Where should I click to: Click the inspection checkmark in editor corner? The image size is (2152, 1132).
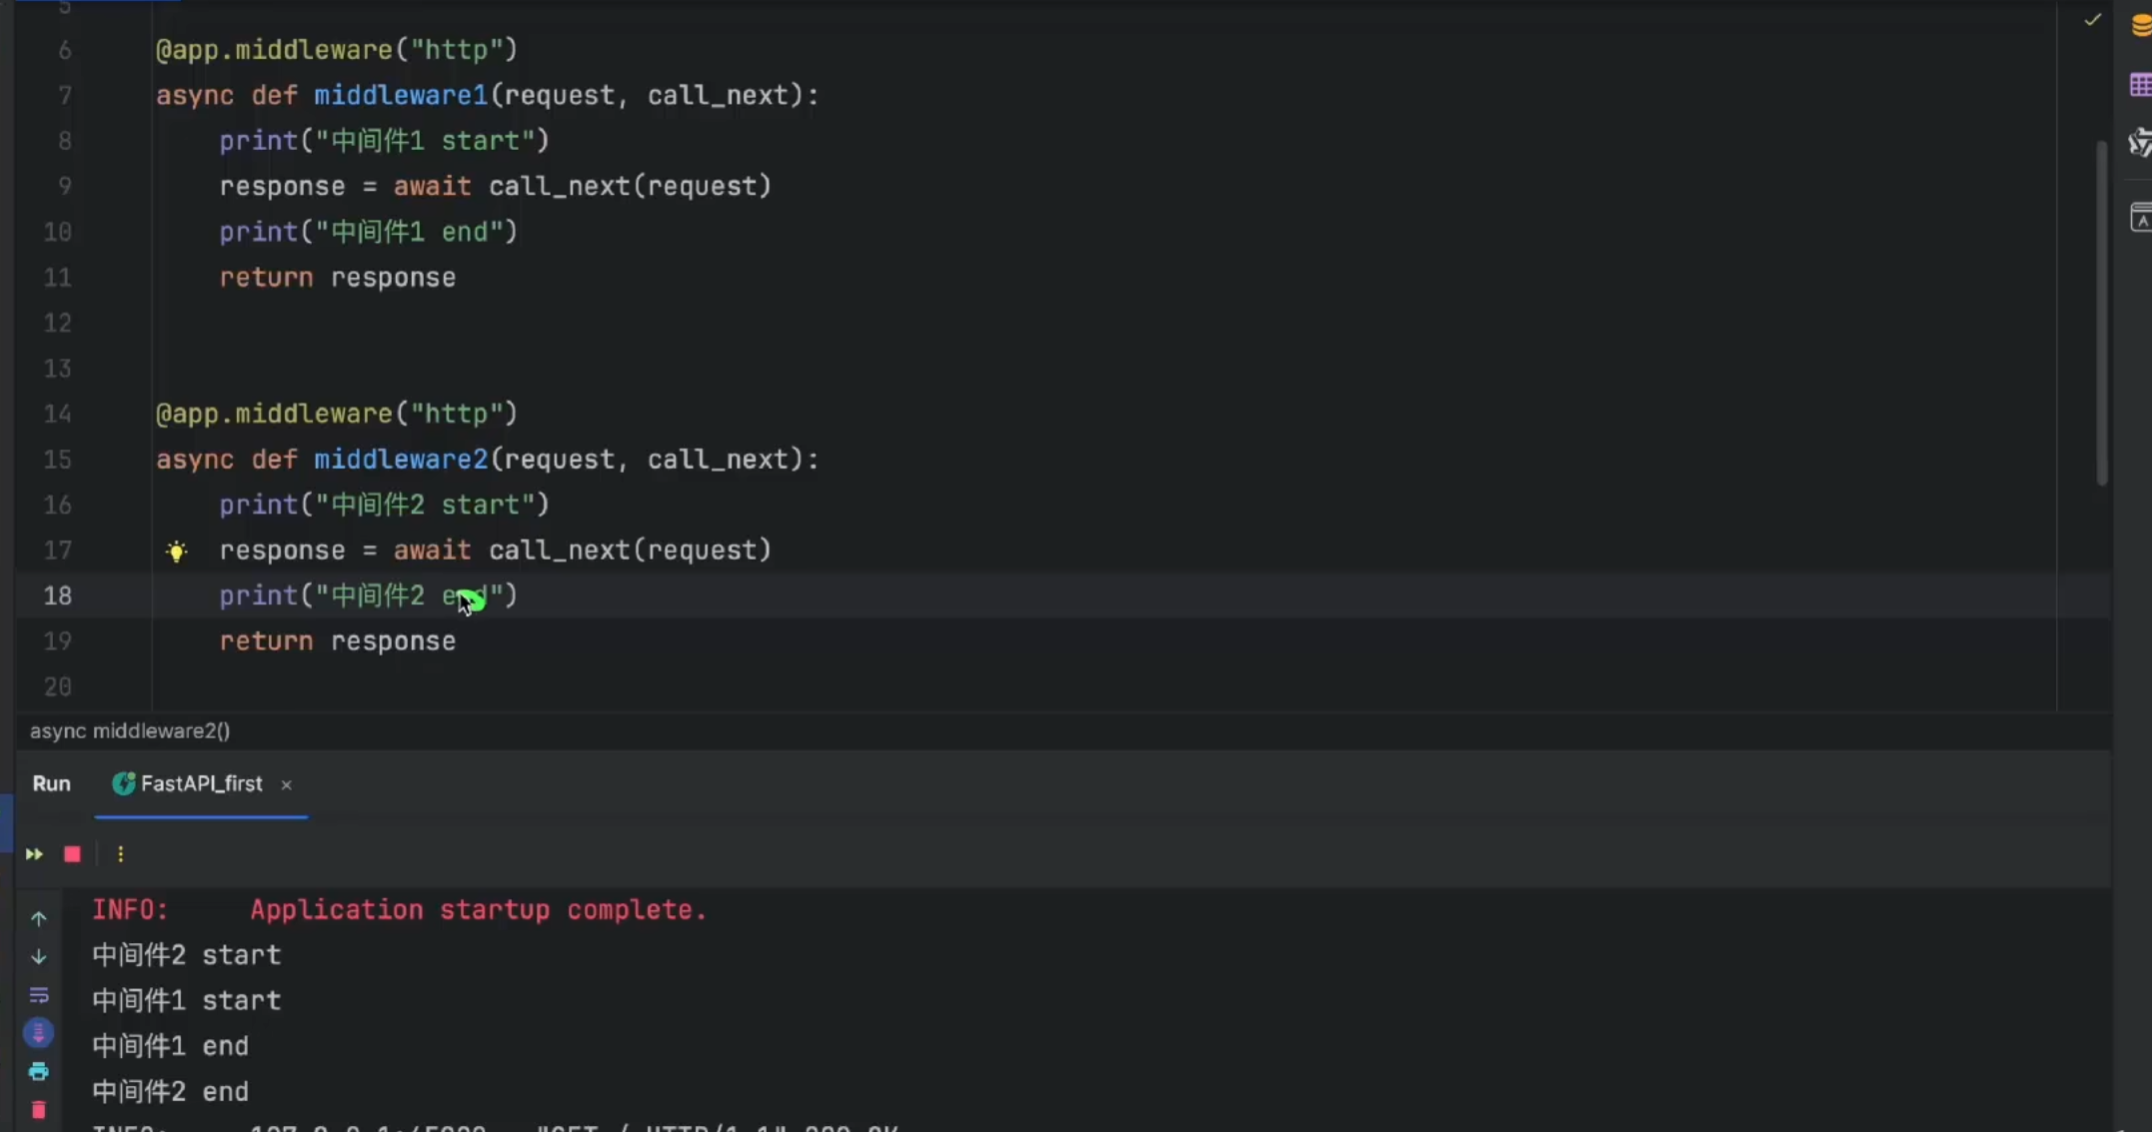[2092, 20]
